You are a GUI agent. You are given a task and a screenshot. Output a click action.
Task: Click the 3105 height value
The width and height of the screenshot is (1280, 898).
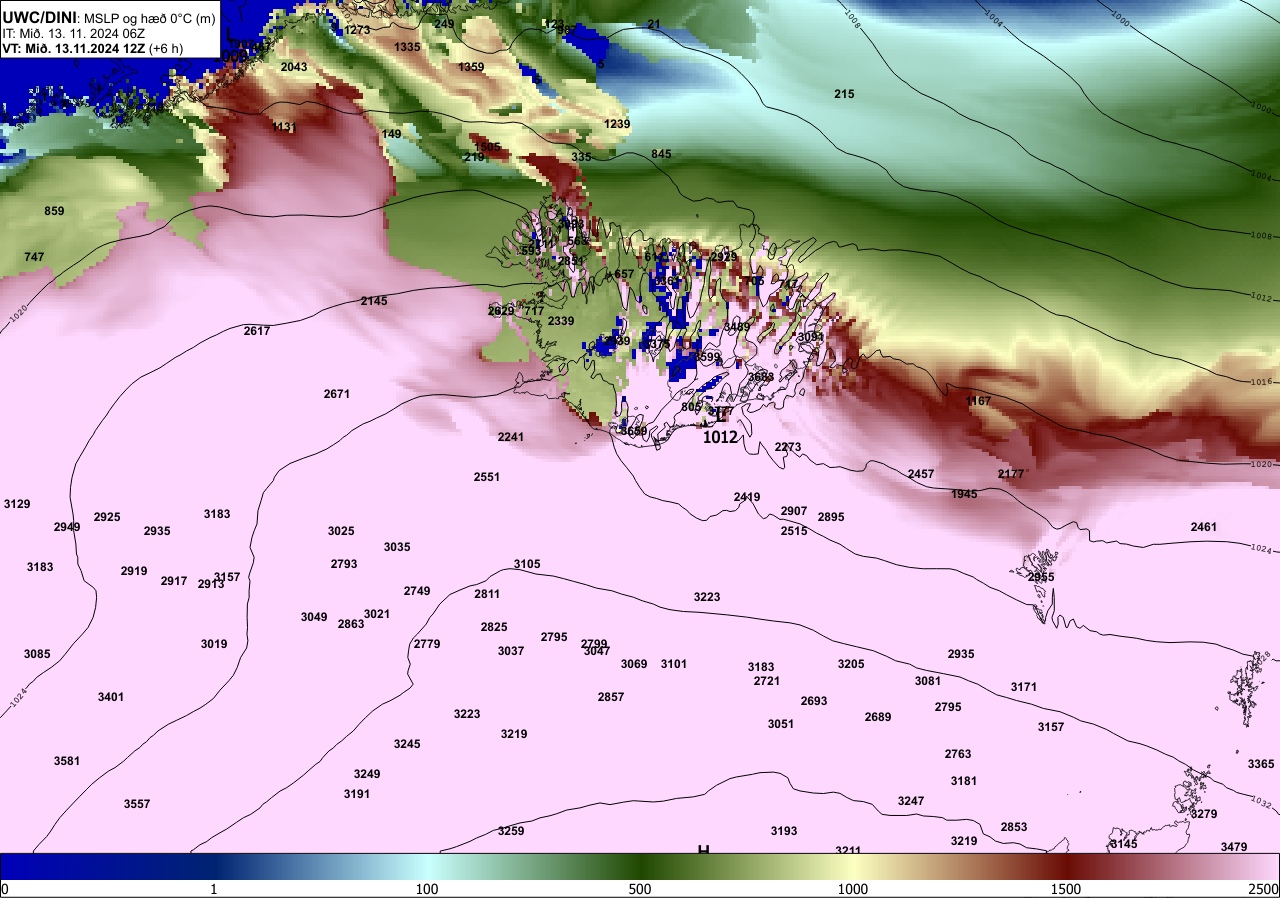527,564
